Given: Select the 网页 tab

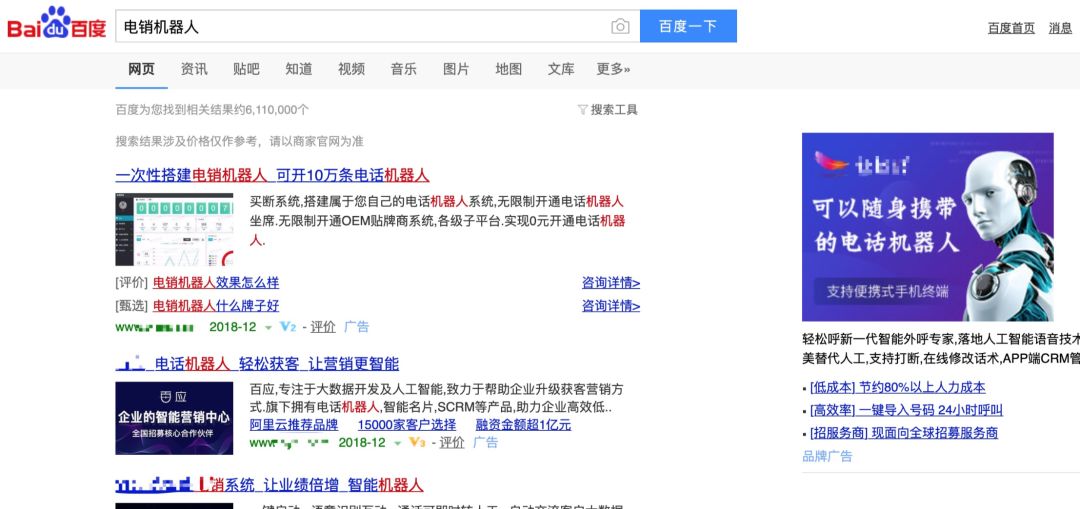Looking at the screenshot, I should pos(141,69).
